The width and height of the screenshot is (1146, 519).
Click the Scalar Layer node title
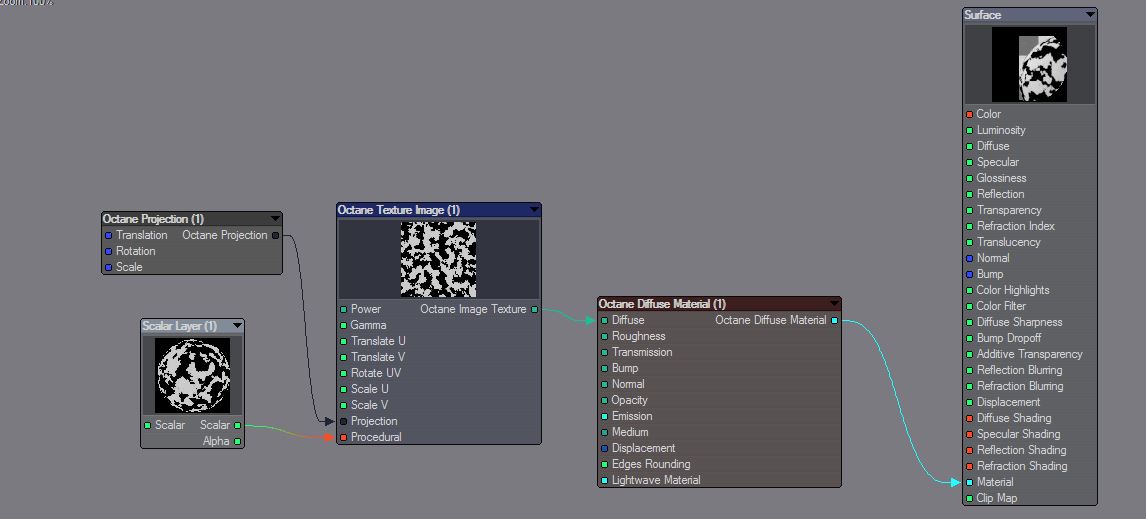pyautogui.click(x=179, y=326)
